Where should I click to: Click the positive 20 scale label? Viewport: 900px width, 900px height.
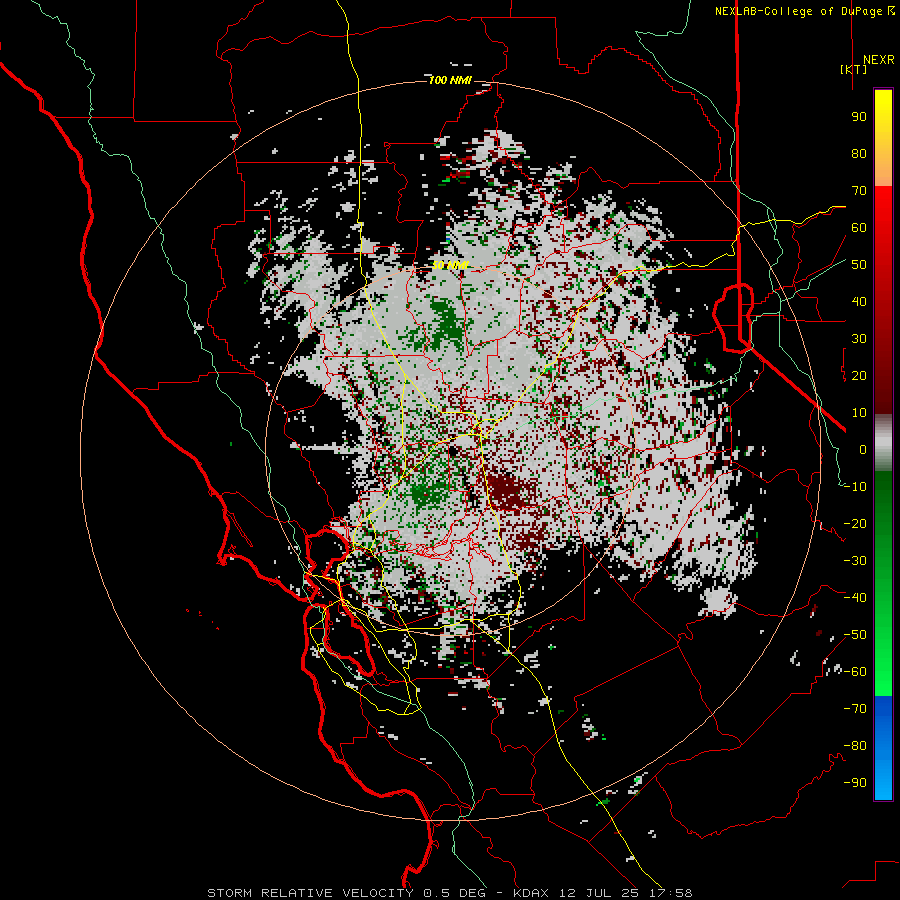click(859, 376)
